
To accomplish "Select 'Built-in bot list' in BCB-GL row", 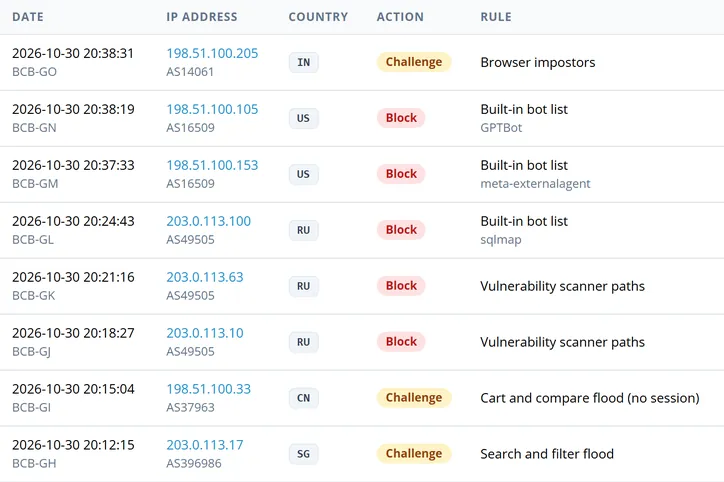I will coord(524,221).
